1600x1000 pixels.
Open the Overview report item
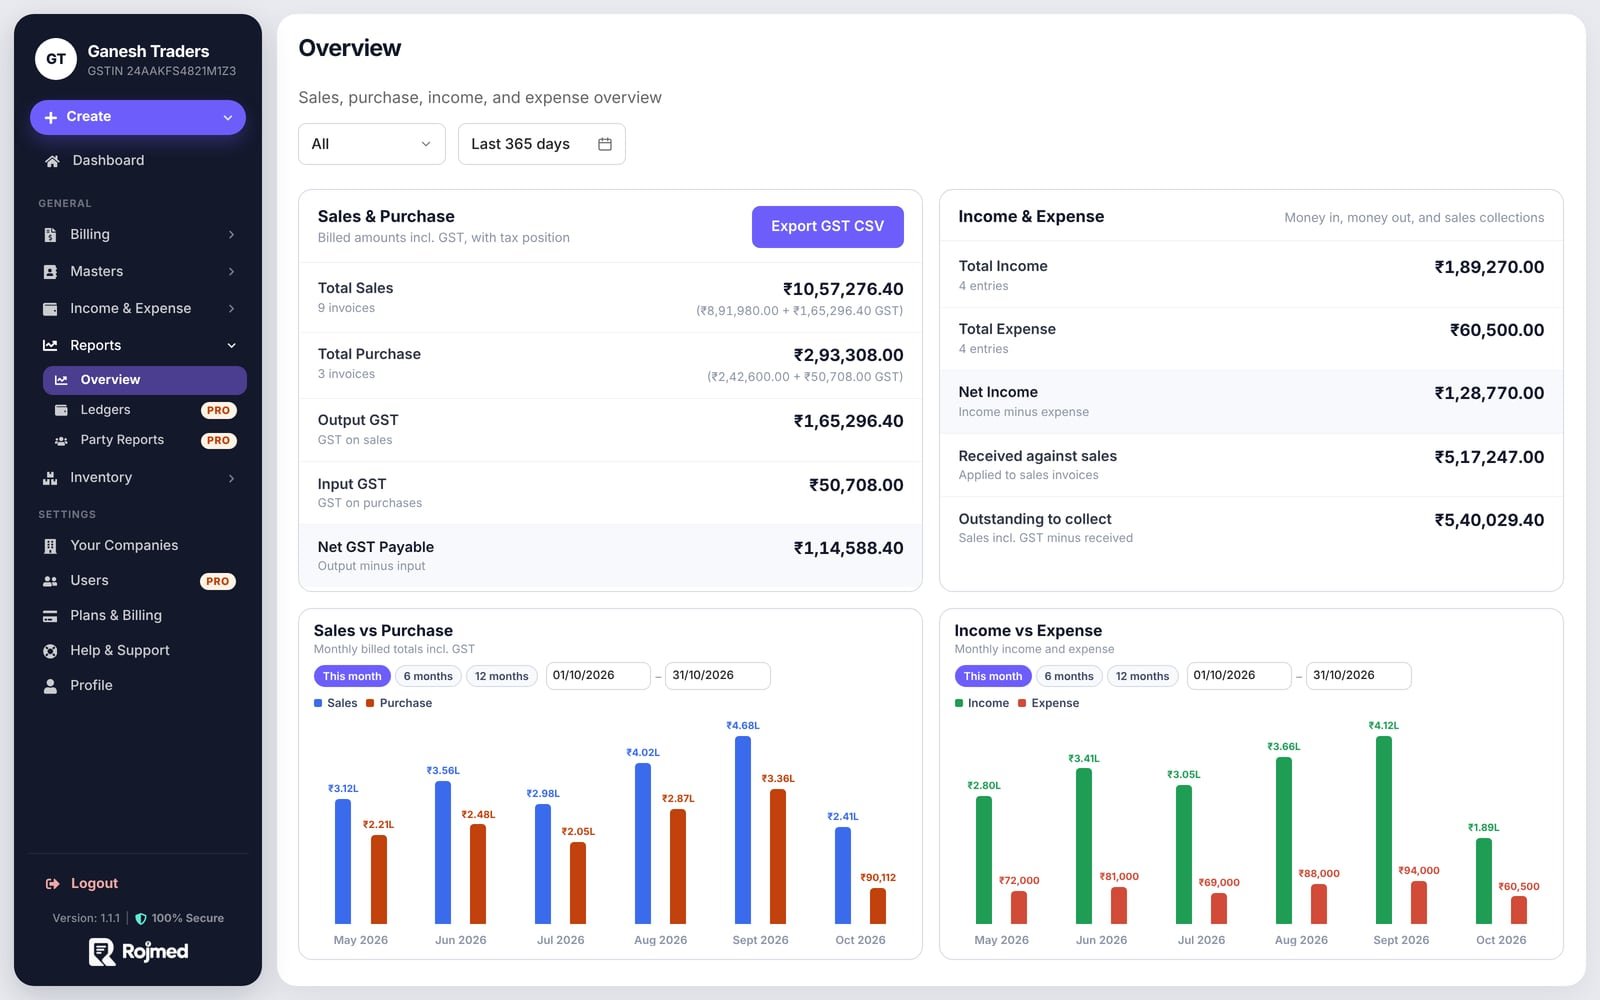(x=145, y=380)
